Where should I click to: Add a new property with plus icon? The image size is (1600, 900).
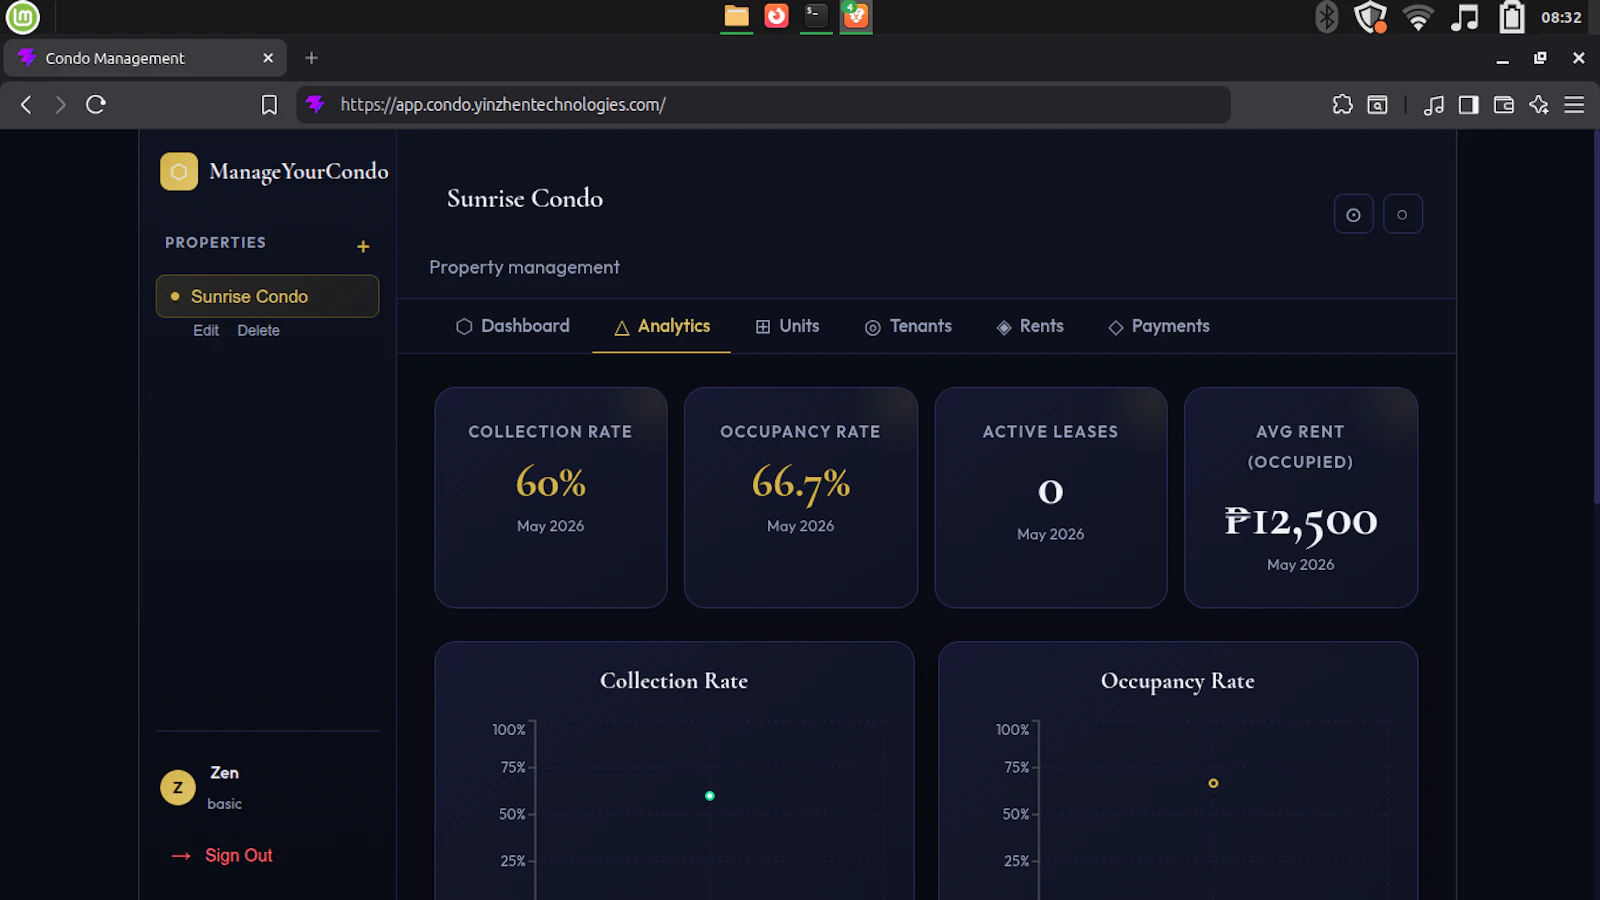tap(363, 246)
